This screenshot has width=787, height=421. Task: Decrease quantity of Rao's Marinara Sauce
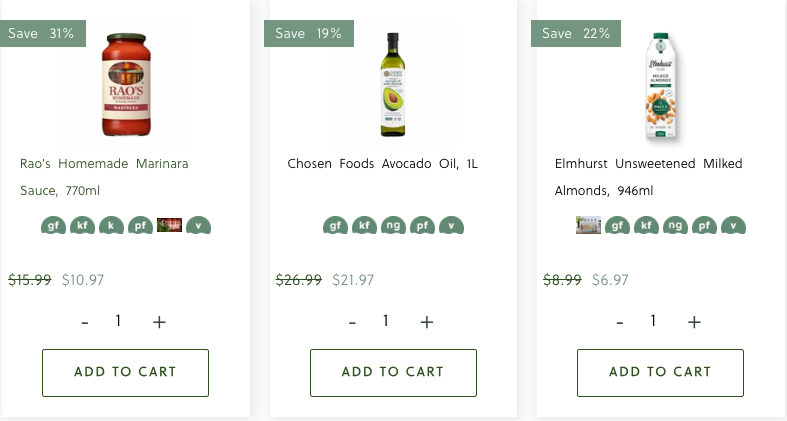[x=85, y=322]
